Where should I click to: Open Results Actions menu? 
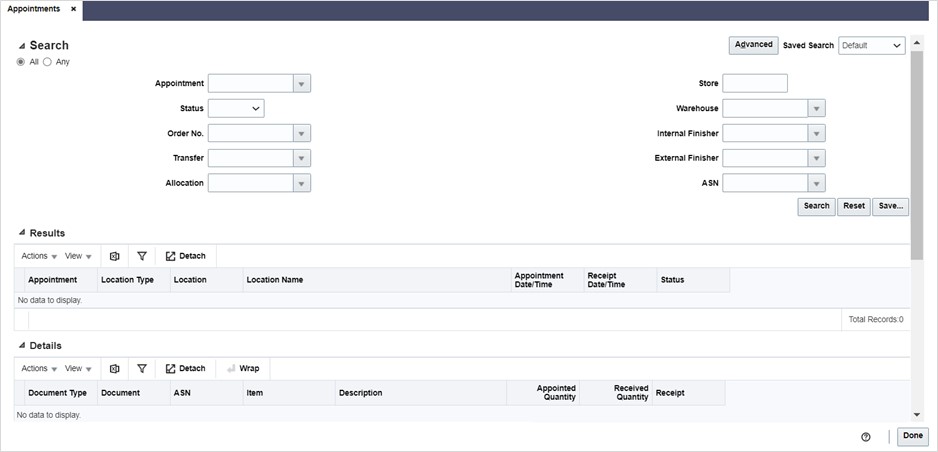coord(39,256)
